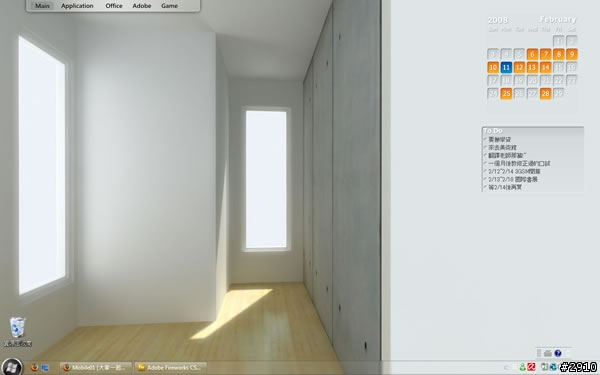
Task: Open the Recycle Bin on desktop
Action: tap(17, 332)
